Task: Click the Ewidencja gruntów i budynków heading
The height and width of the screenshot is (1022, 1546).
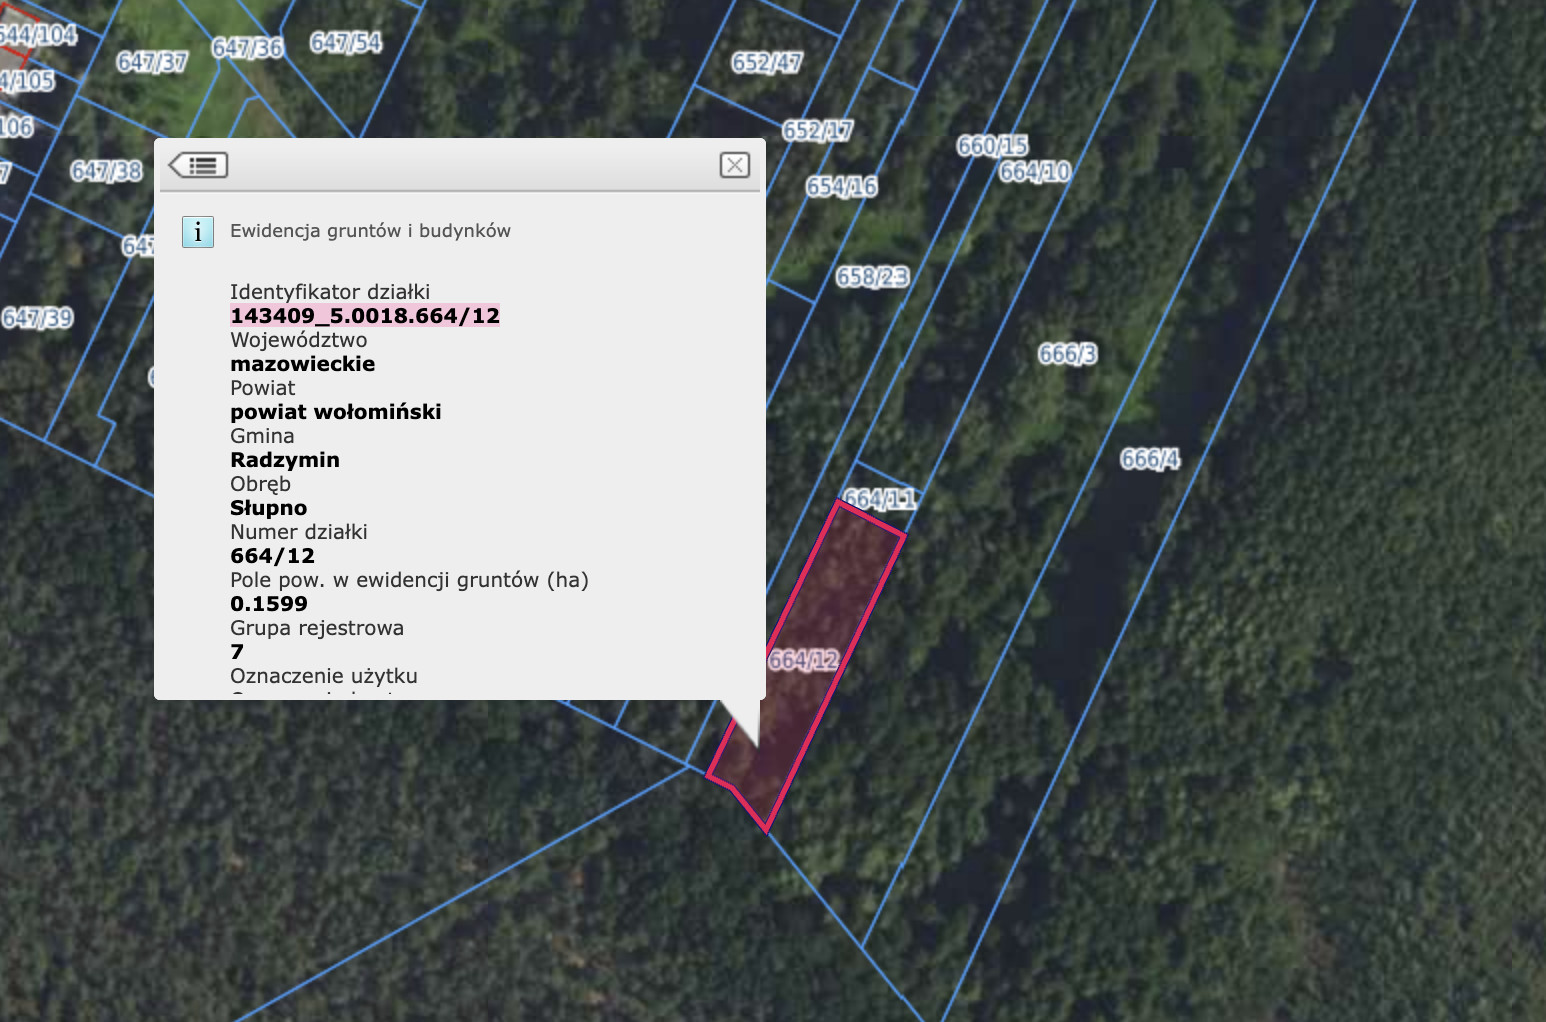Action: [x=370, y=231]
